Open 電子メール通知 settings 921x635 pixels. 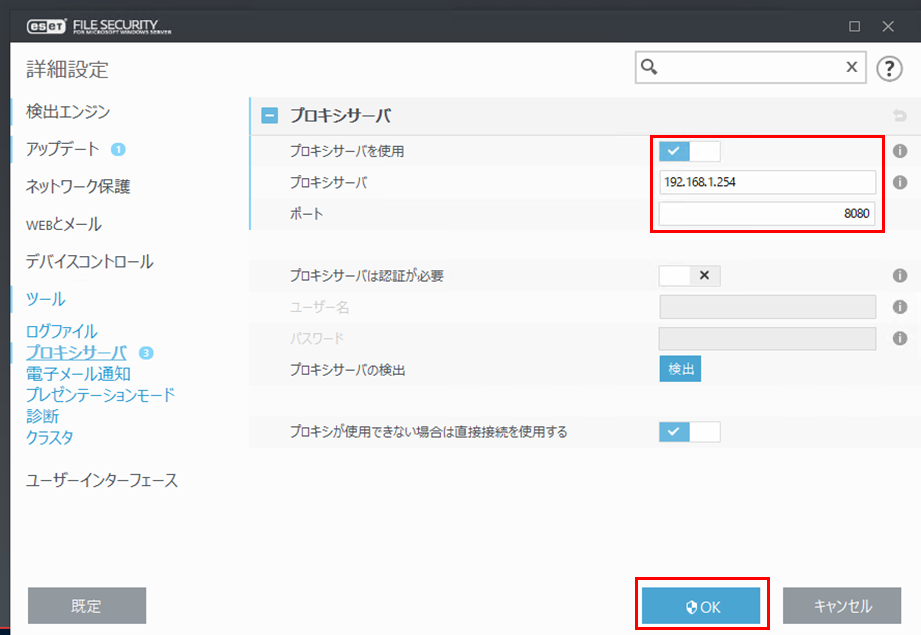pyautogui.click(x=78, y=374)
